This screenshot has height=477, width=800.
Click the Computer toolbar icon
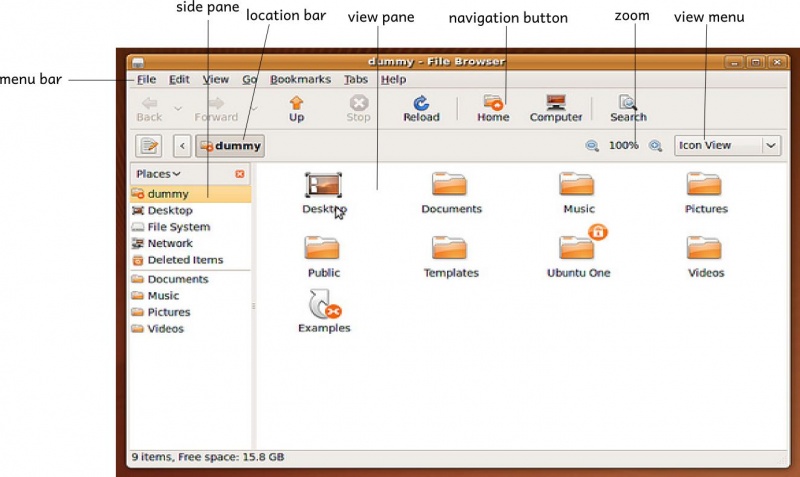pos(556,103)
